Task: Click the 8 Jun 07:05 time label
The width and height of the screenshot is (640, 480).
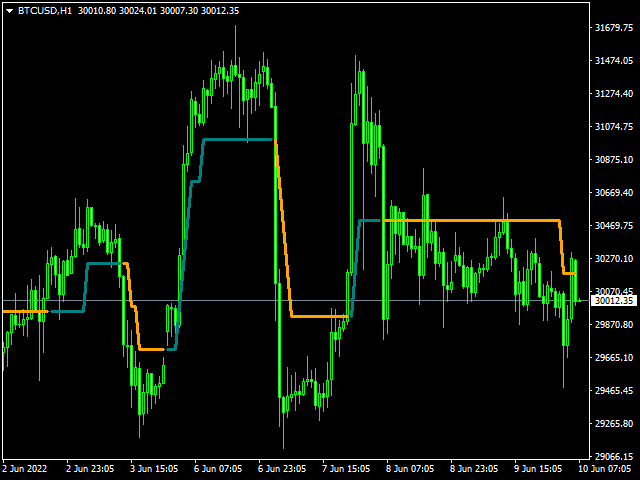Action: coord(410,469)
